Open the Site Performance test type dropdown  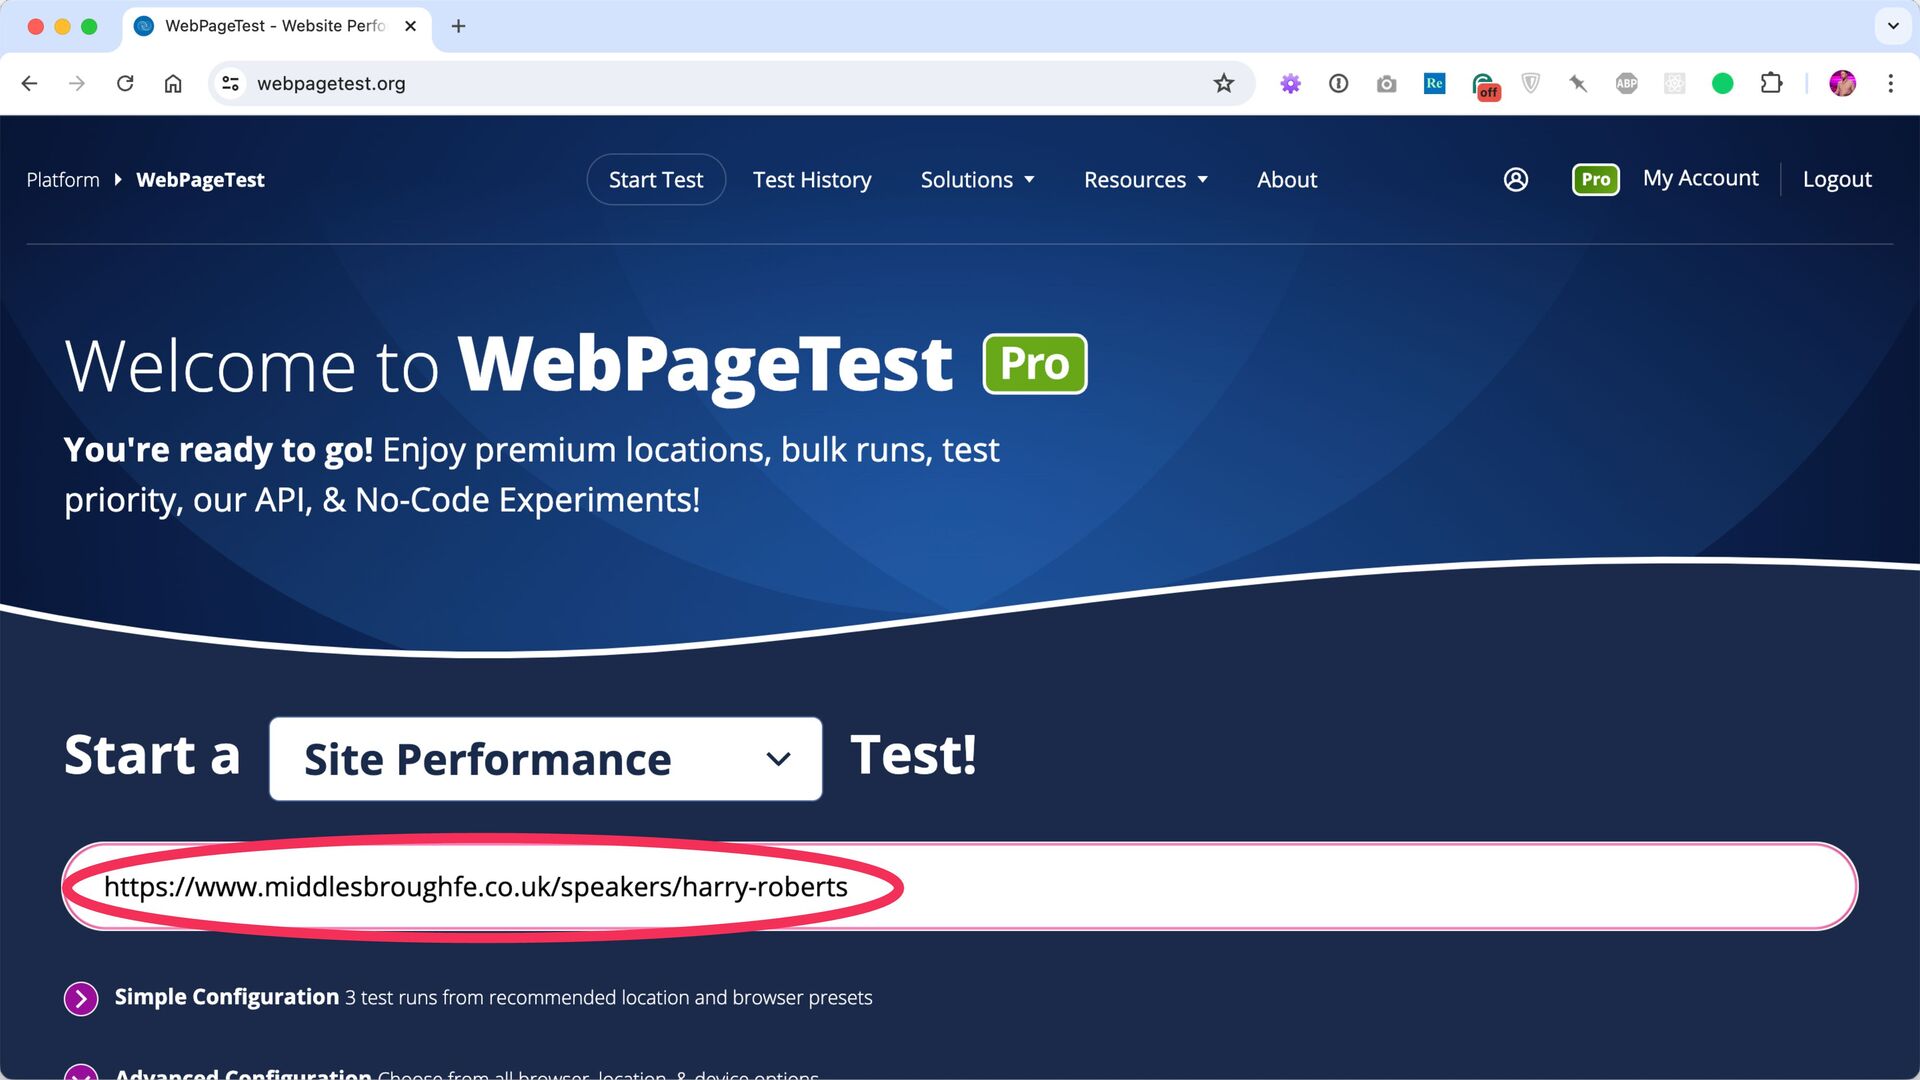pyautogui.click(x=546, y=759)
